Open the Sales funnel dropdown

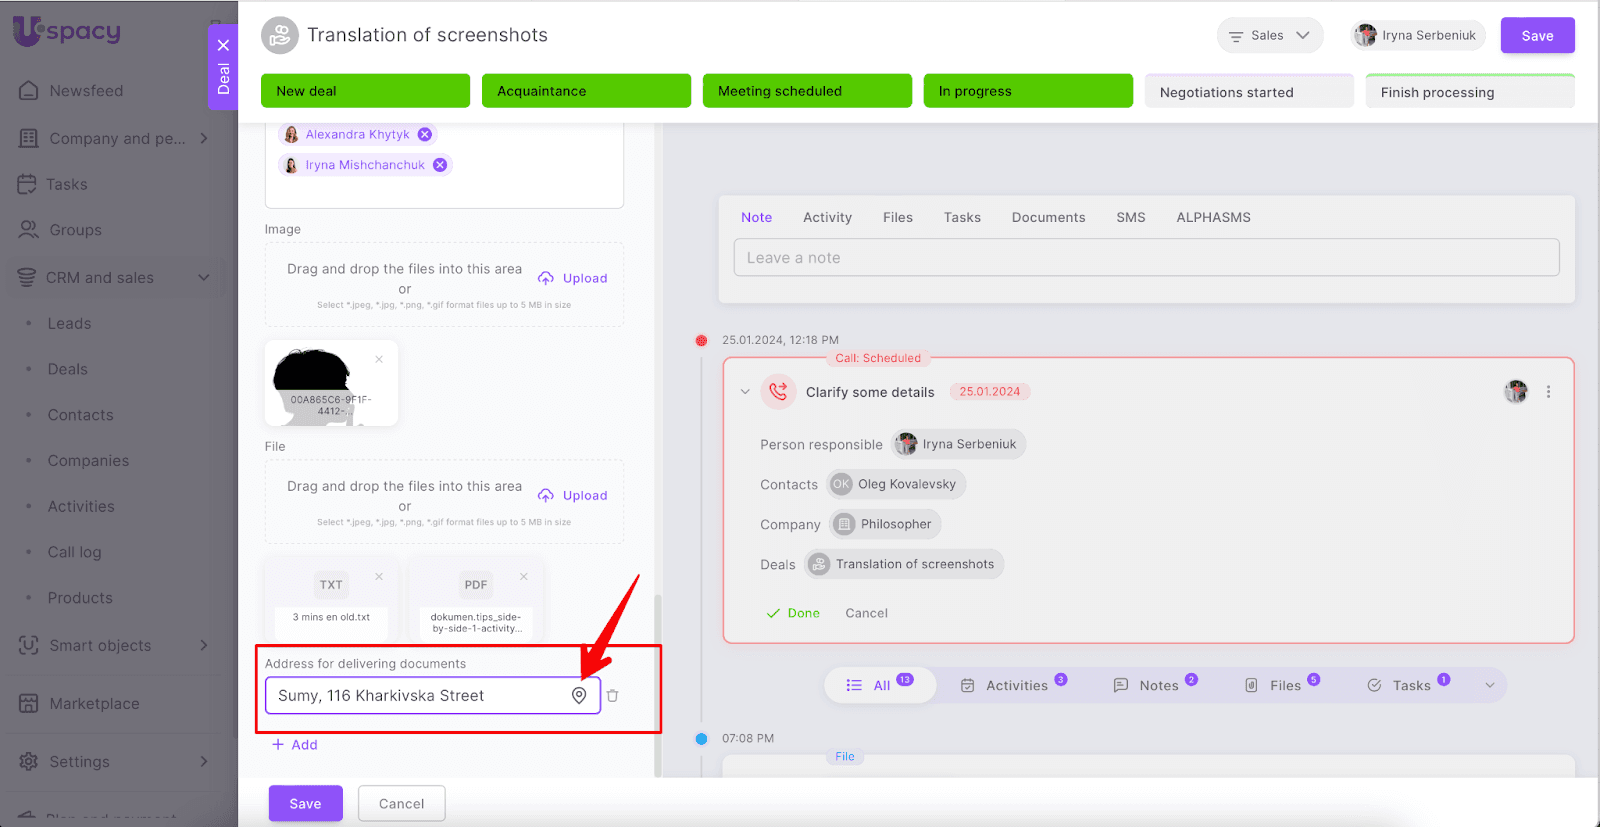1269,35
